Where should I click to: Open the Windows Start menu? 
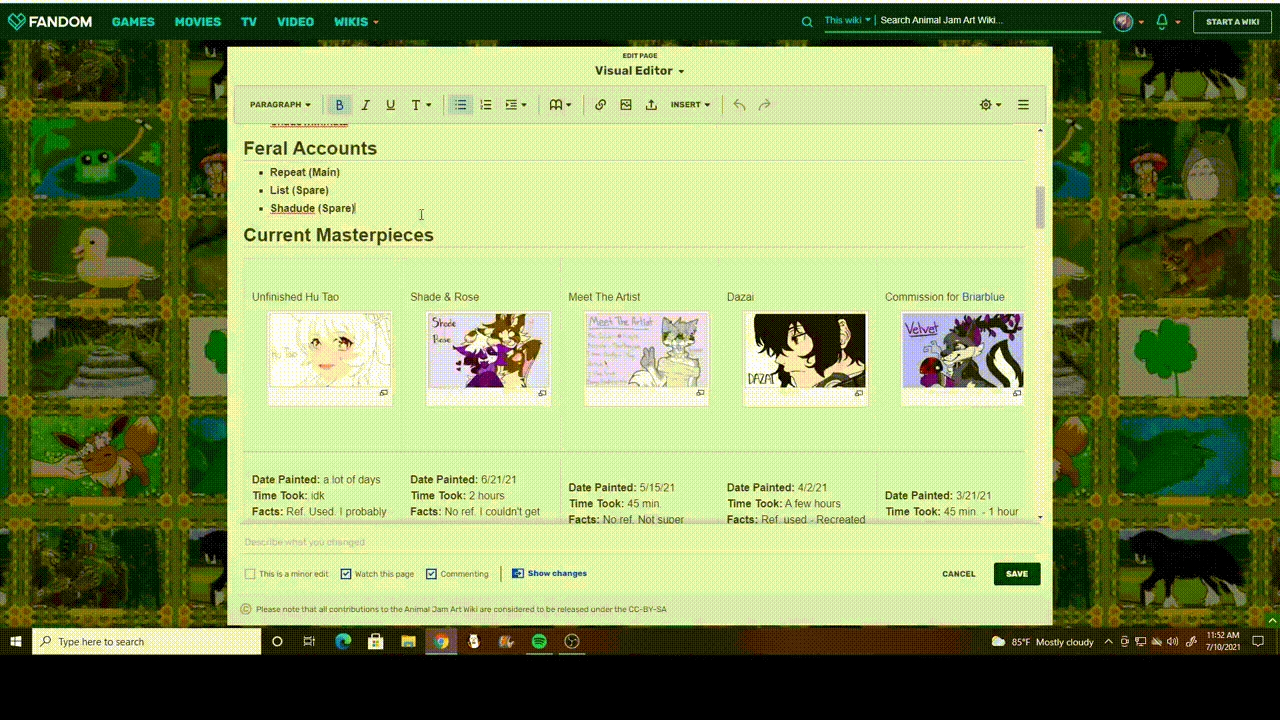[16, 641]
